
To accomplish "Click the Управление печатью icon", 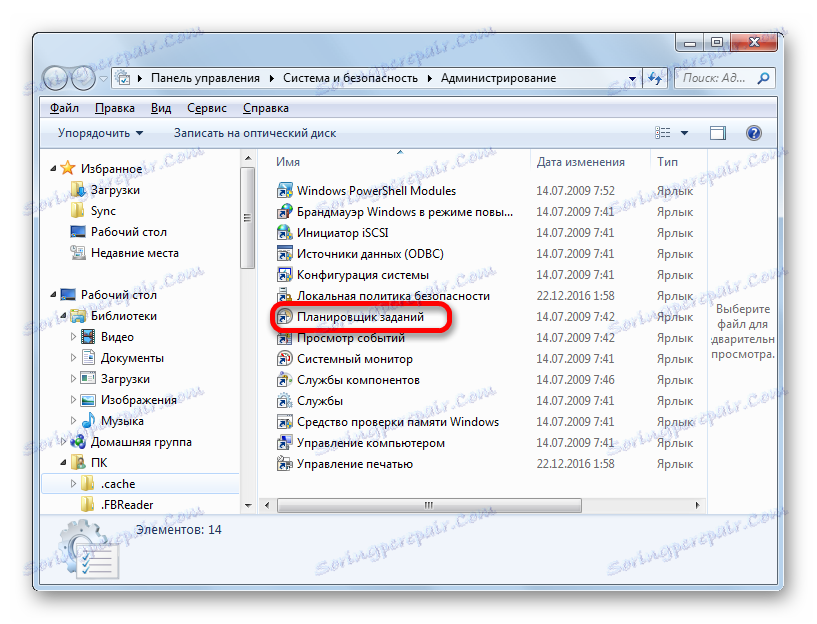I will (284, 464).
